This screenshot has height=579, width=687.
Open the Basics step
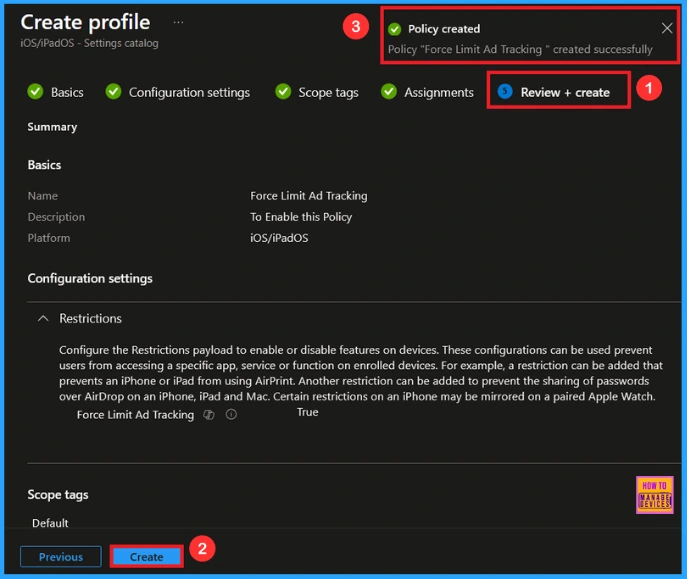point(67,92)
